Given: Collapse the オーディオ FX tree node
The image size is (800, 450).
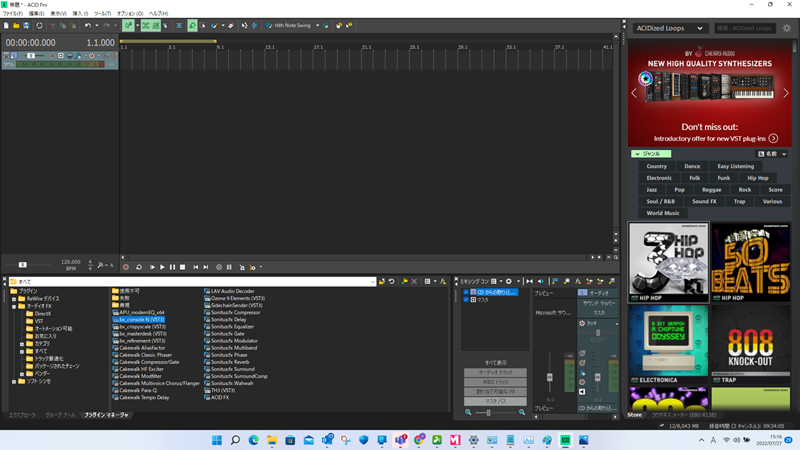Looking at the screenshot, I should (x=14, y=306).
